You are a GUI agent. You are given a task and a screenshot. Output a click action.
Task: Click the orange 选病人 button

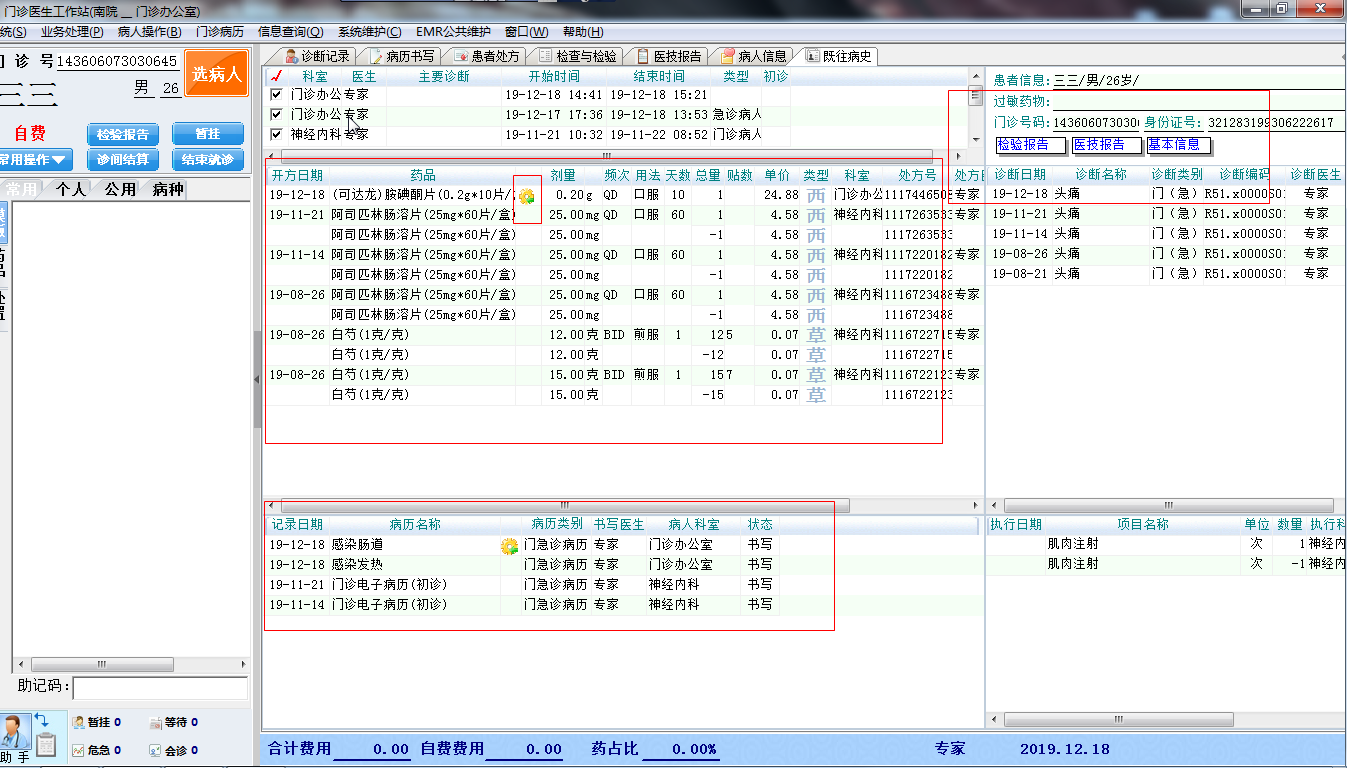pyautogui.click(x=216, y=74)
